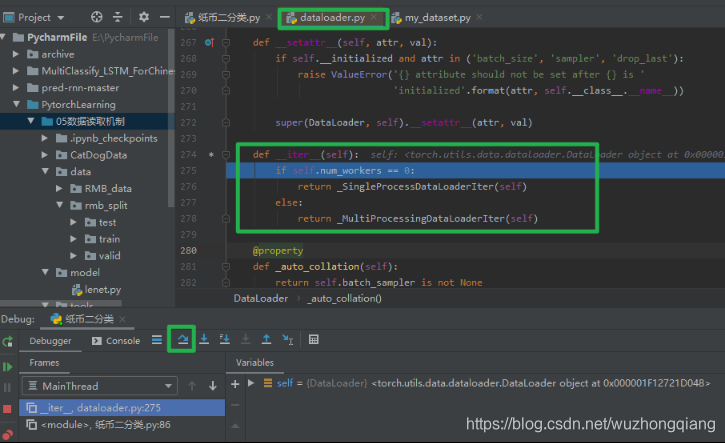Click Variables panel header
725x443 pixels.
(255, 363)
